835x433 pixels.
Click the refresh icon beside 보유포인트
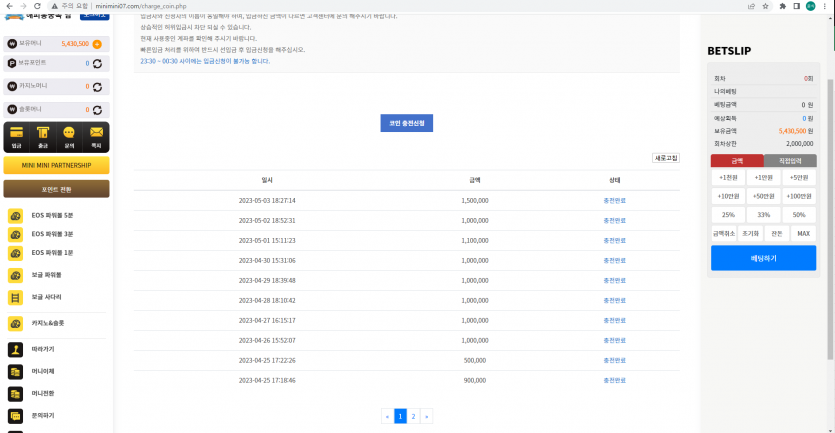pyautogui.click(x=97, y=64)
